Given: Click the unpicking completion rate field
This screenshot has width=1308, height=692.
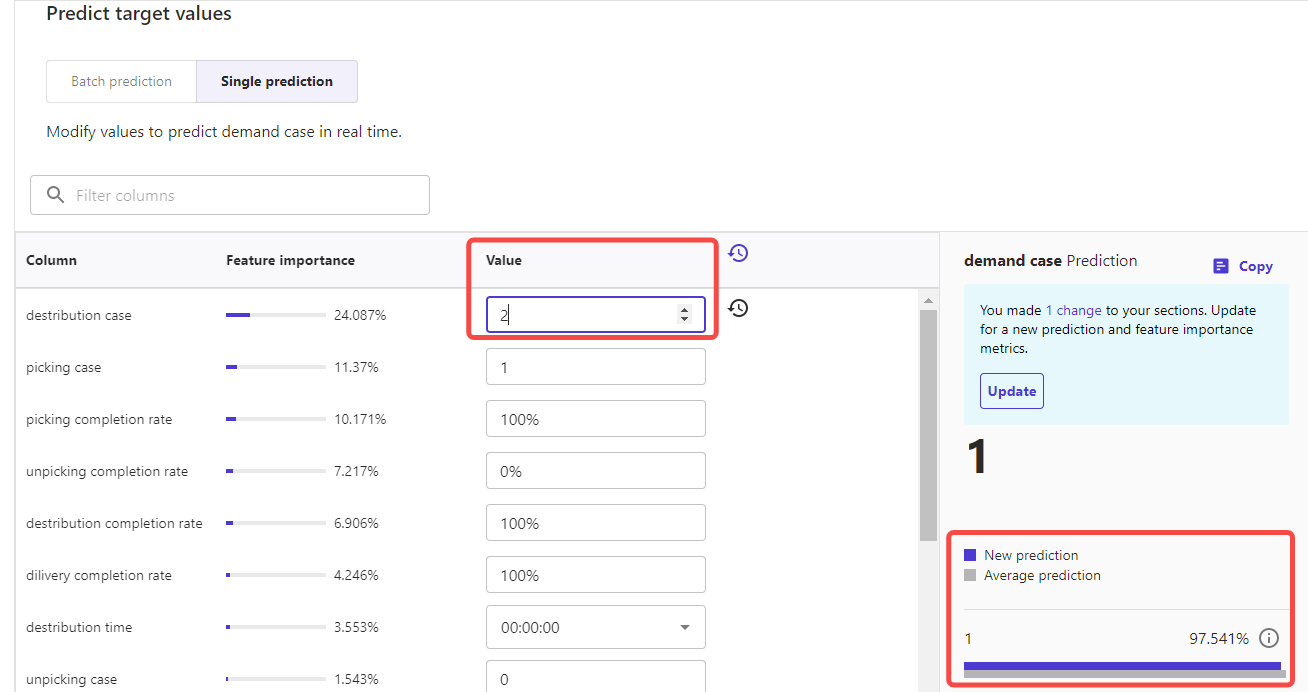Looking at the screenshot, I should point(595,471).
